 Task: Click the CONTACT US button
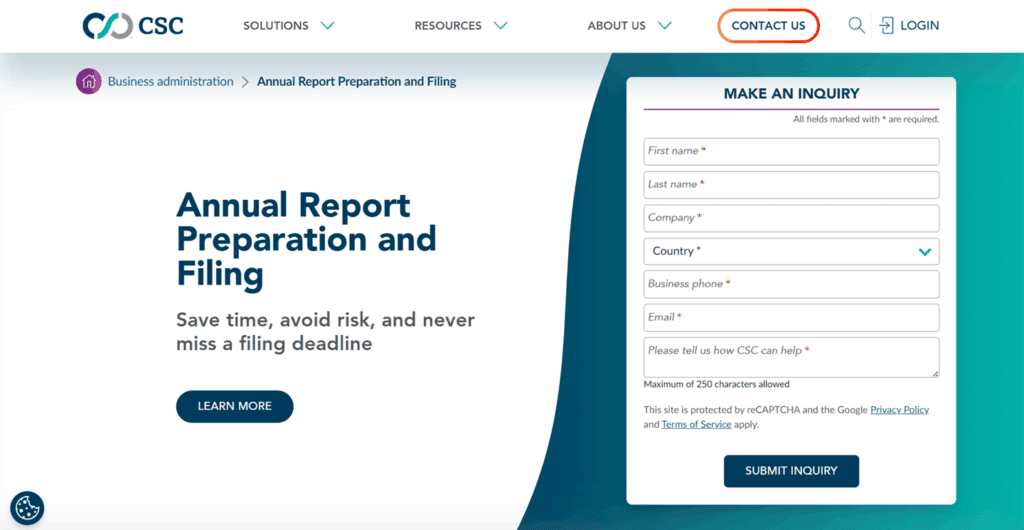coord(769,26)
